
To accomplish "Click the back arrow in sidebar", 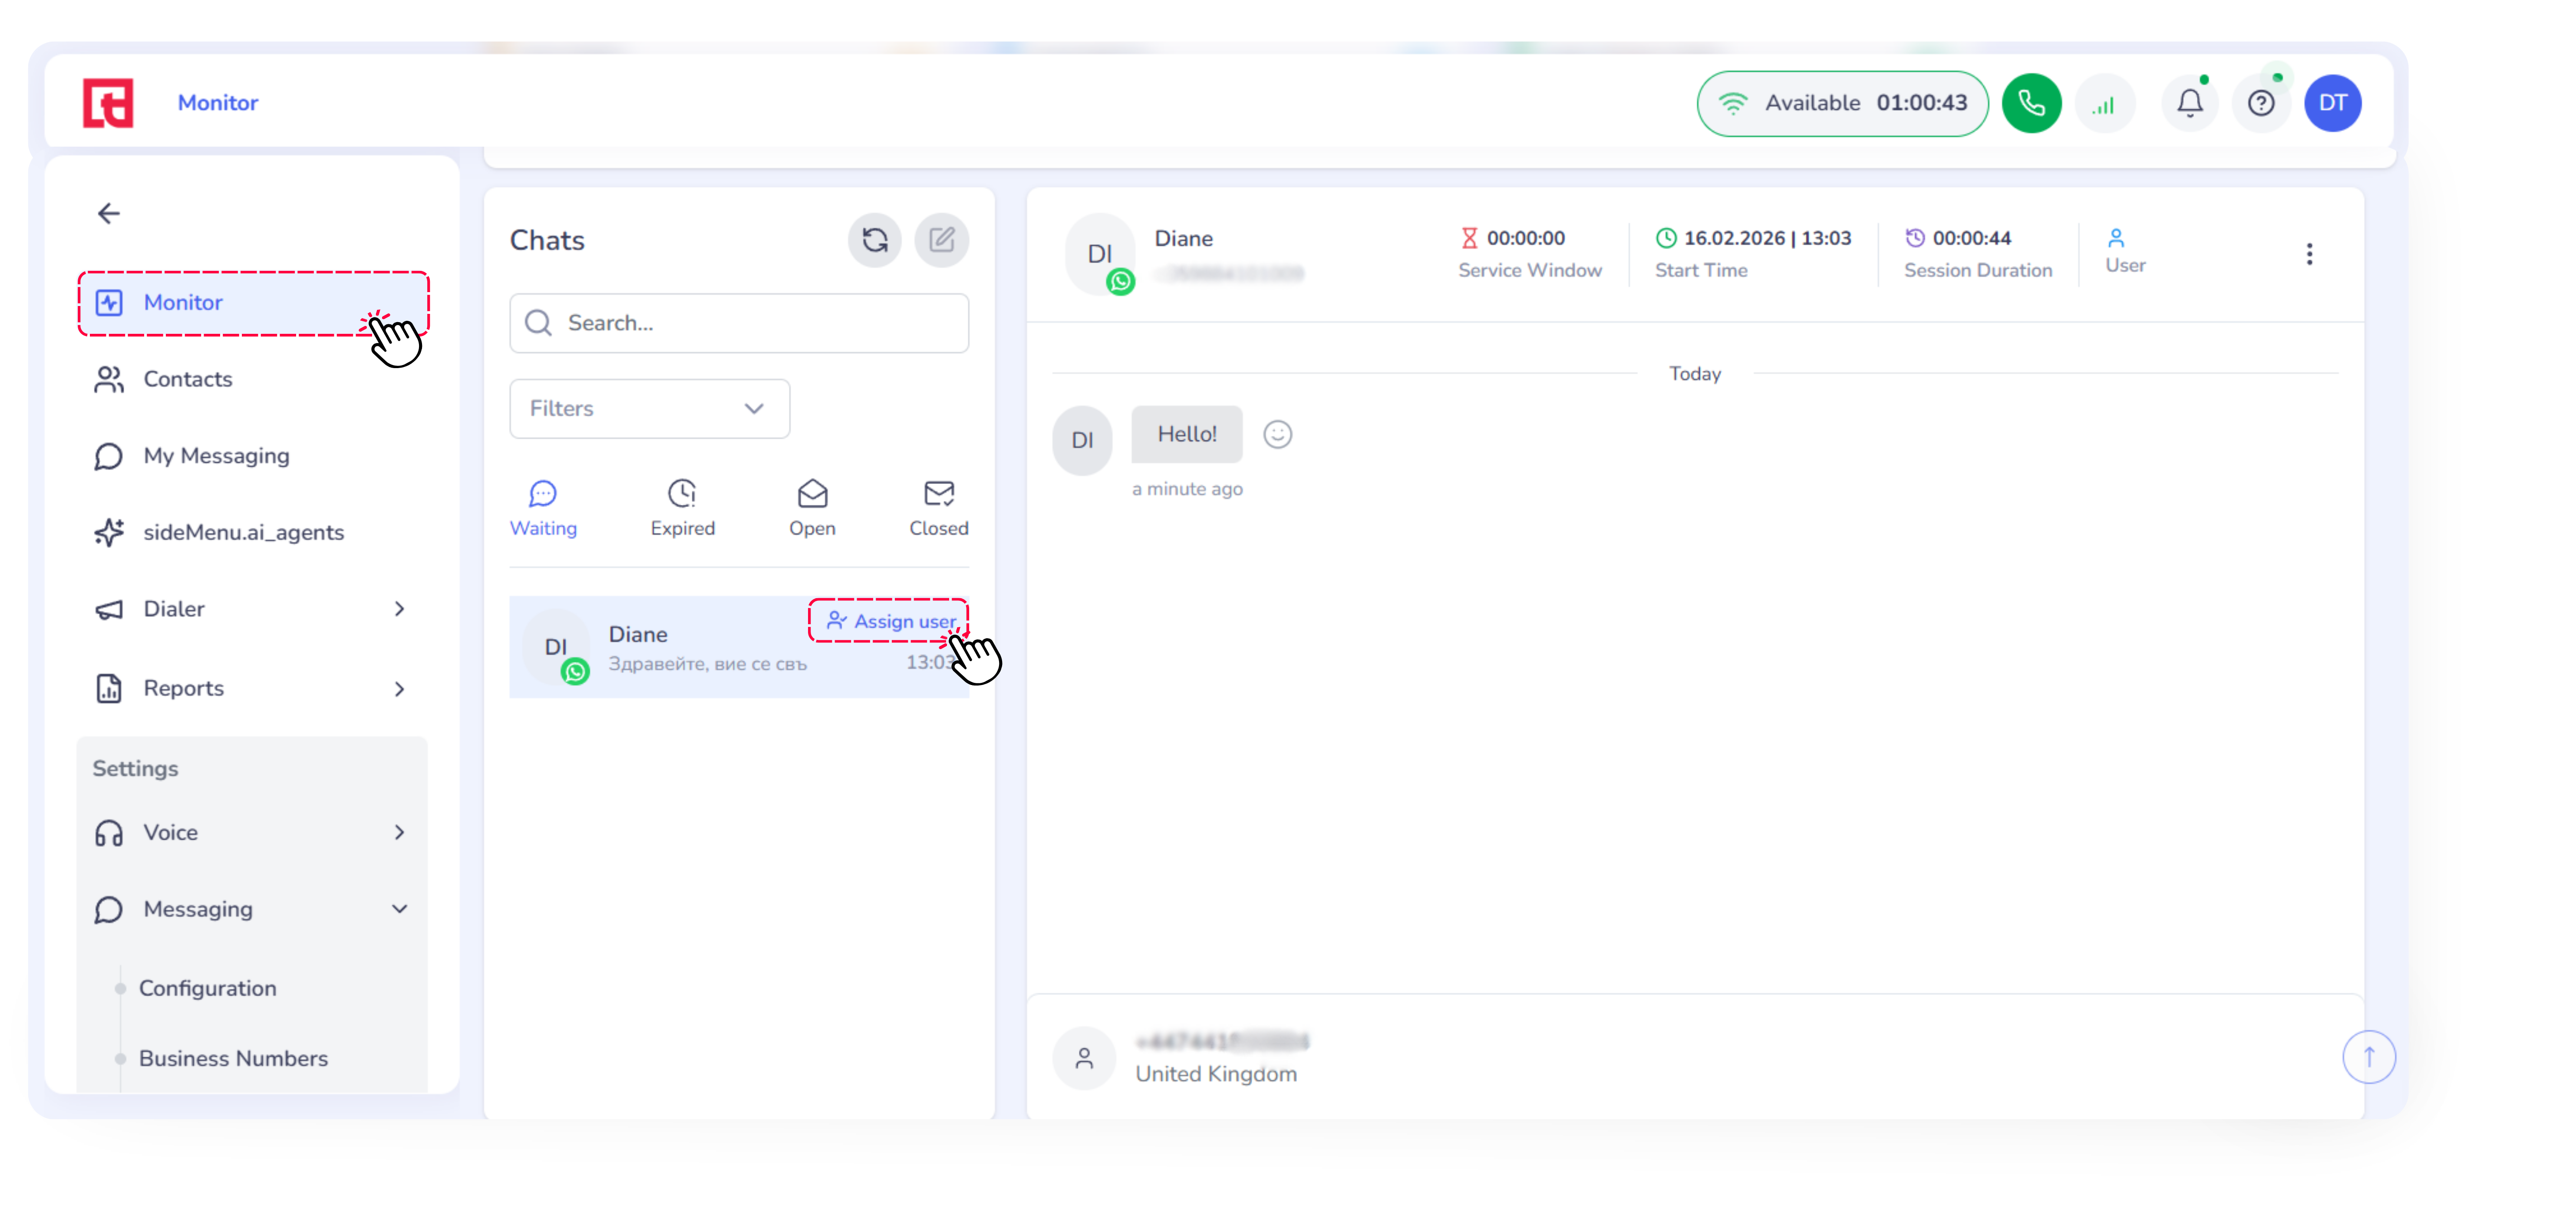I will coord(109,213).
